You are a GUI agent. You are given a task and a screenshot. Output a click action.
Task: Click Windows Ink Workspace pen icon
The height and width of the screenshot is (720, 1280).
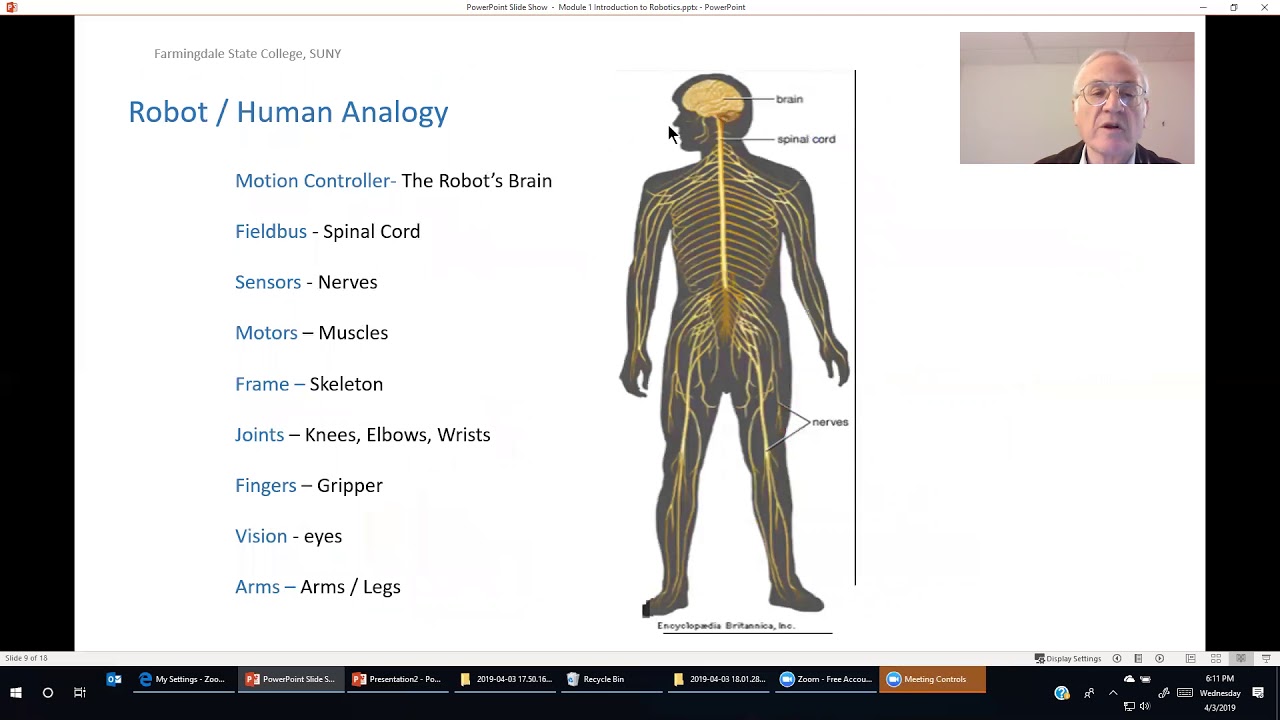click(x=1164, y=692)
